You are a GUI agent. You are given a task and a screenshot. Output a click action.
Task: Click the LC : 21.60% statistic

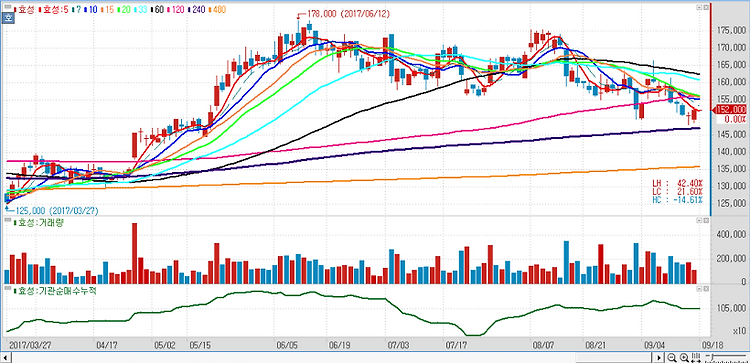(677, 191)
